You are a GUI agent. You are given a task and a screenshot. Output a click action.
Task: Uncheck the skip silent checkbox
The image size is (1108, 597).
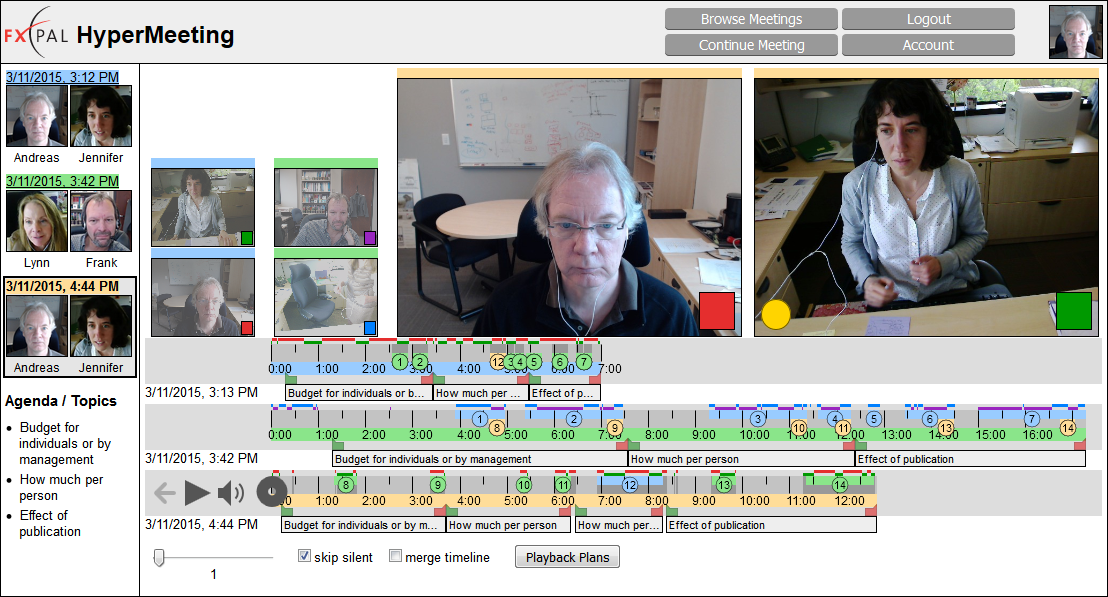[305, 556]
